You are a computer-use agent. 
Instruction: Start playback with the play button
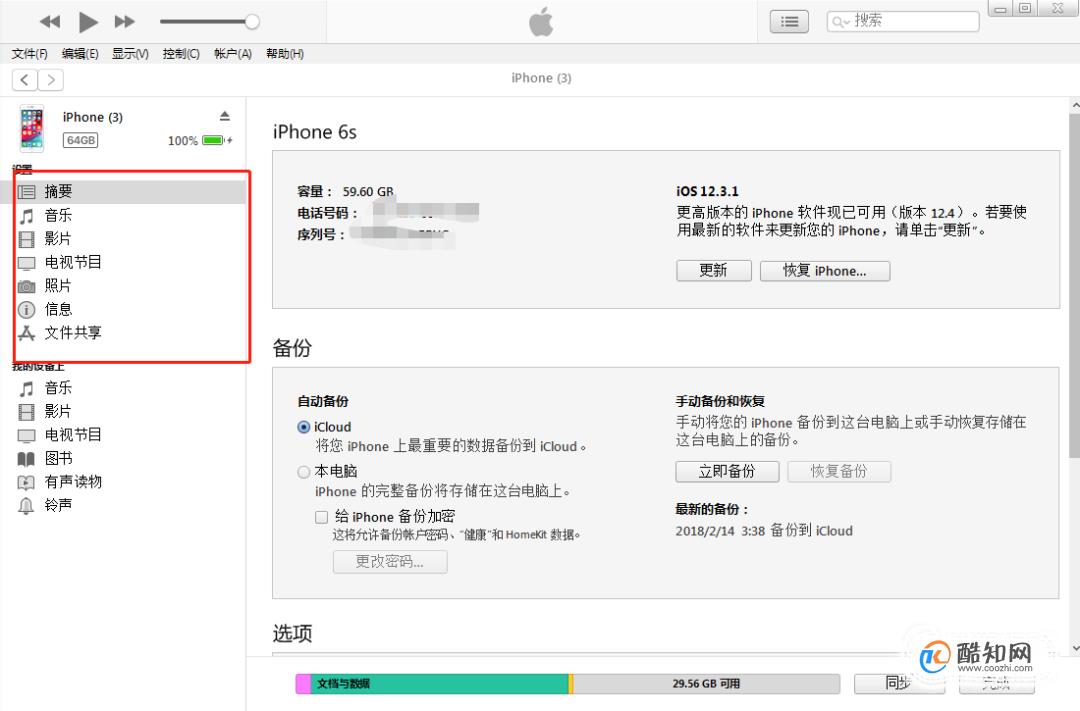[87, 22]
